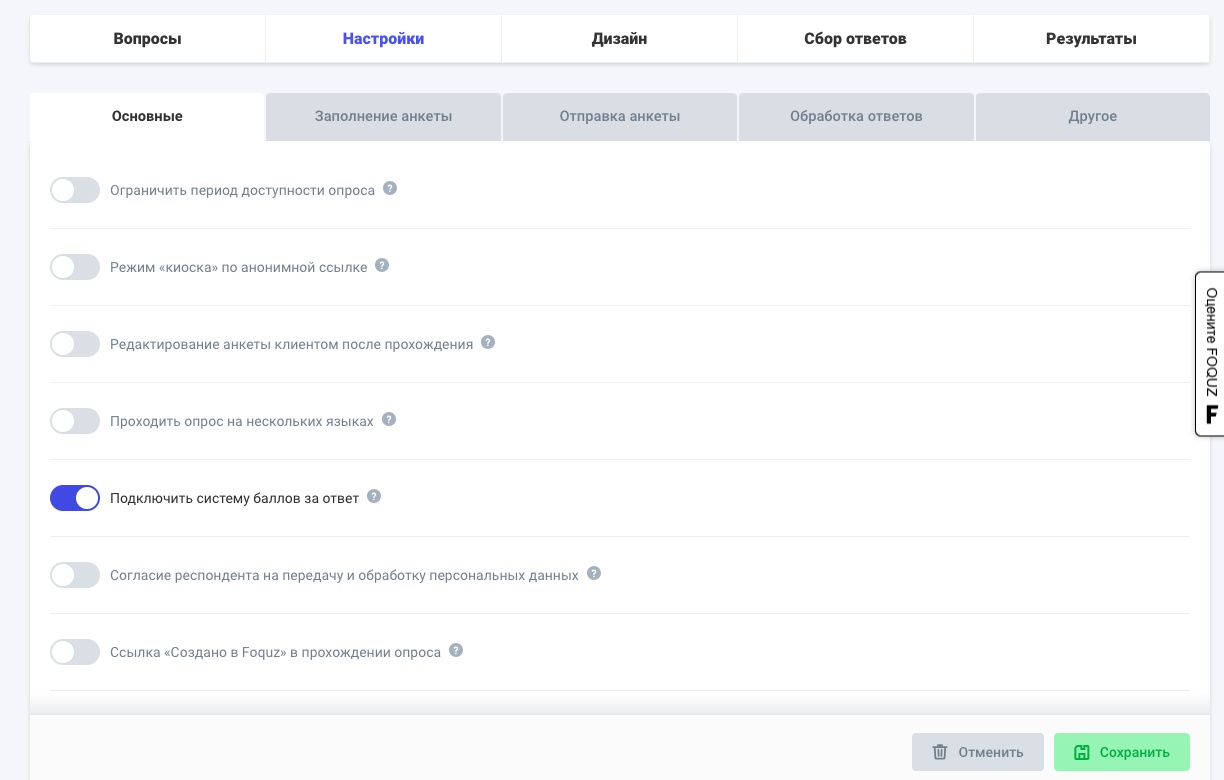1224x780 pixels.
Task: Toggle "Редактирование анкеты клиентом после прохождения"
Action: point(75,344)
